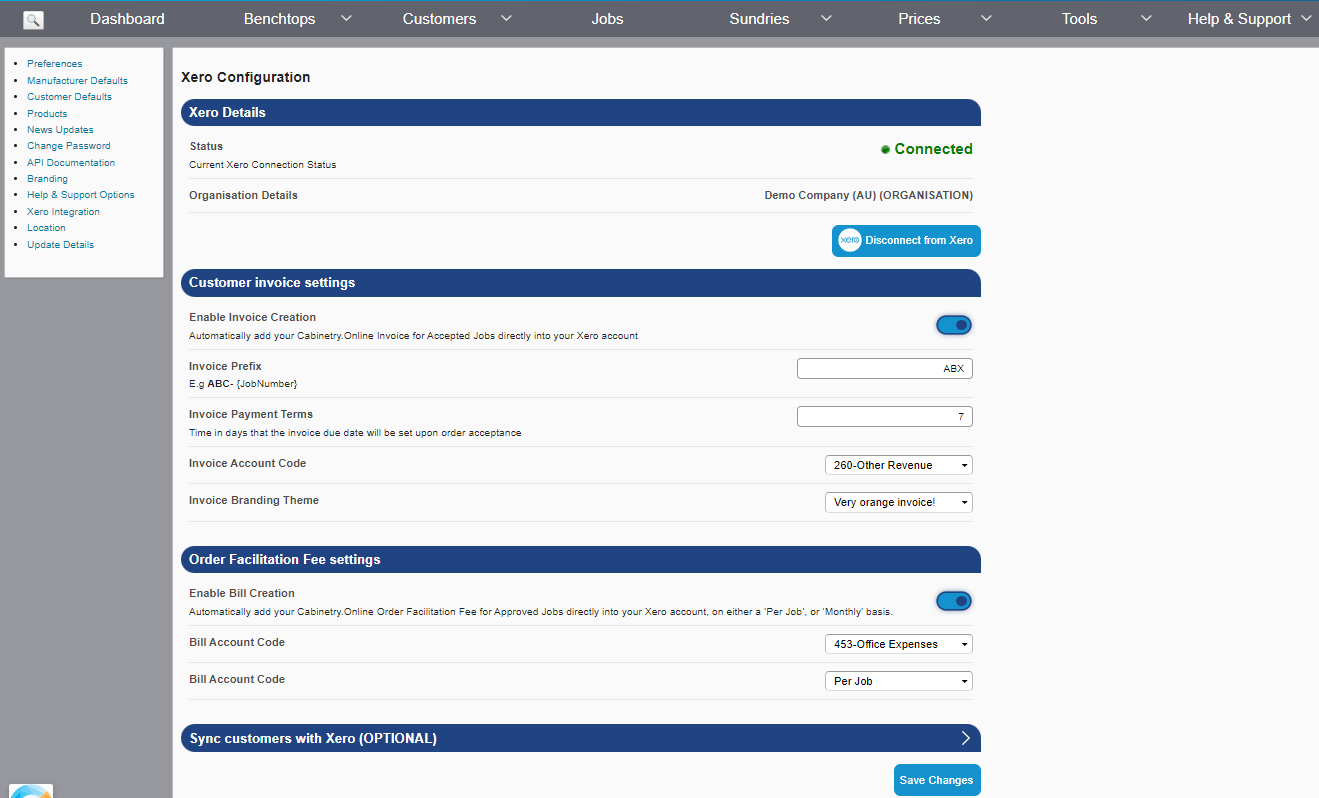Viewport: 1319px width, 798px height.
Task: Expand Help & Support menu chevron
Action: tap(1306, 18)
